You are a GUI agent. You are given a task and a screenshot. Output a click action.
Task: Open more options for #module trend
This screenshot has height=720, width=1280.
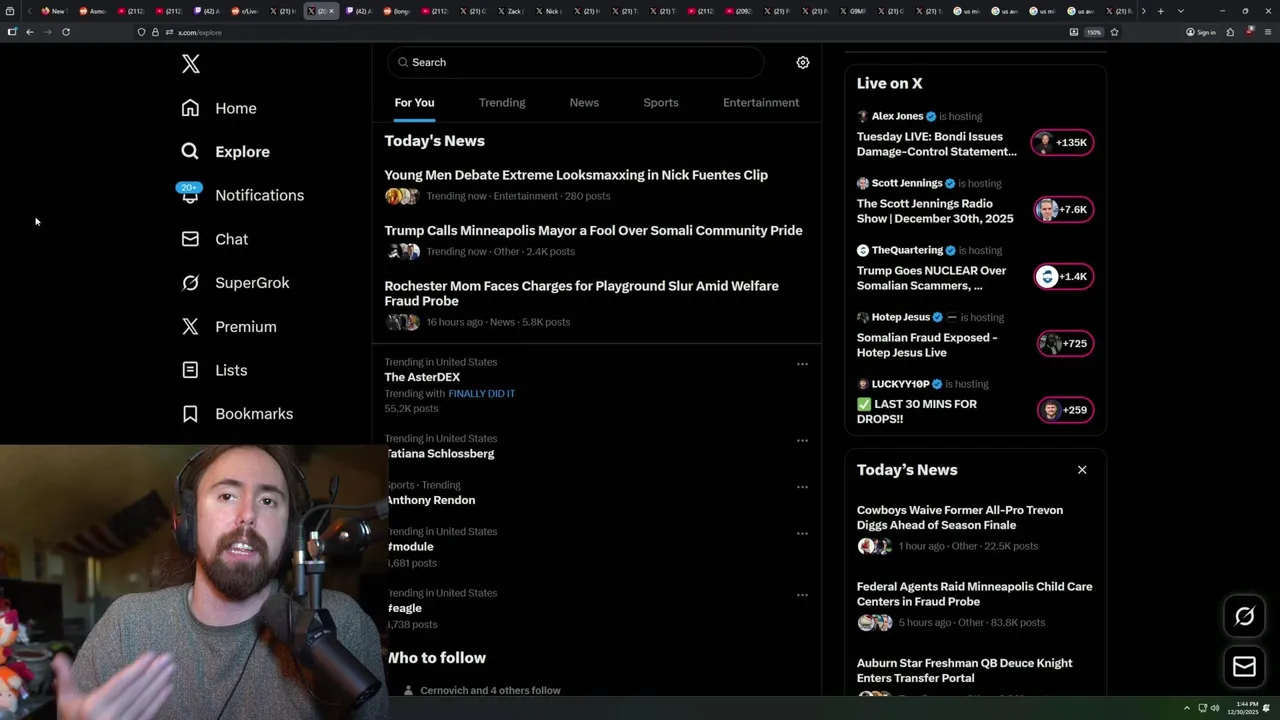coord(802,533)
